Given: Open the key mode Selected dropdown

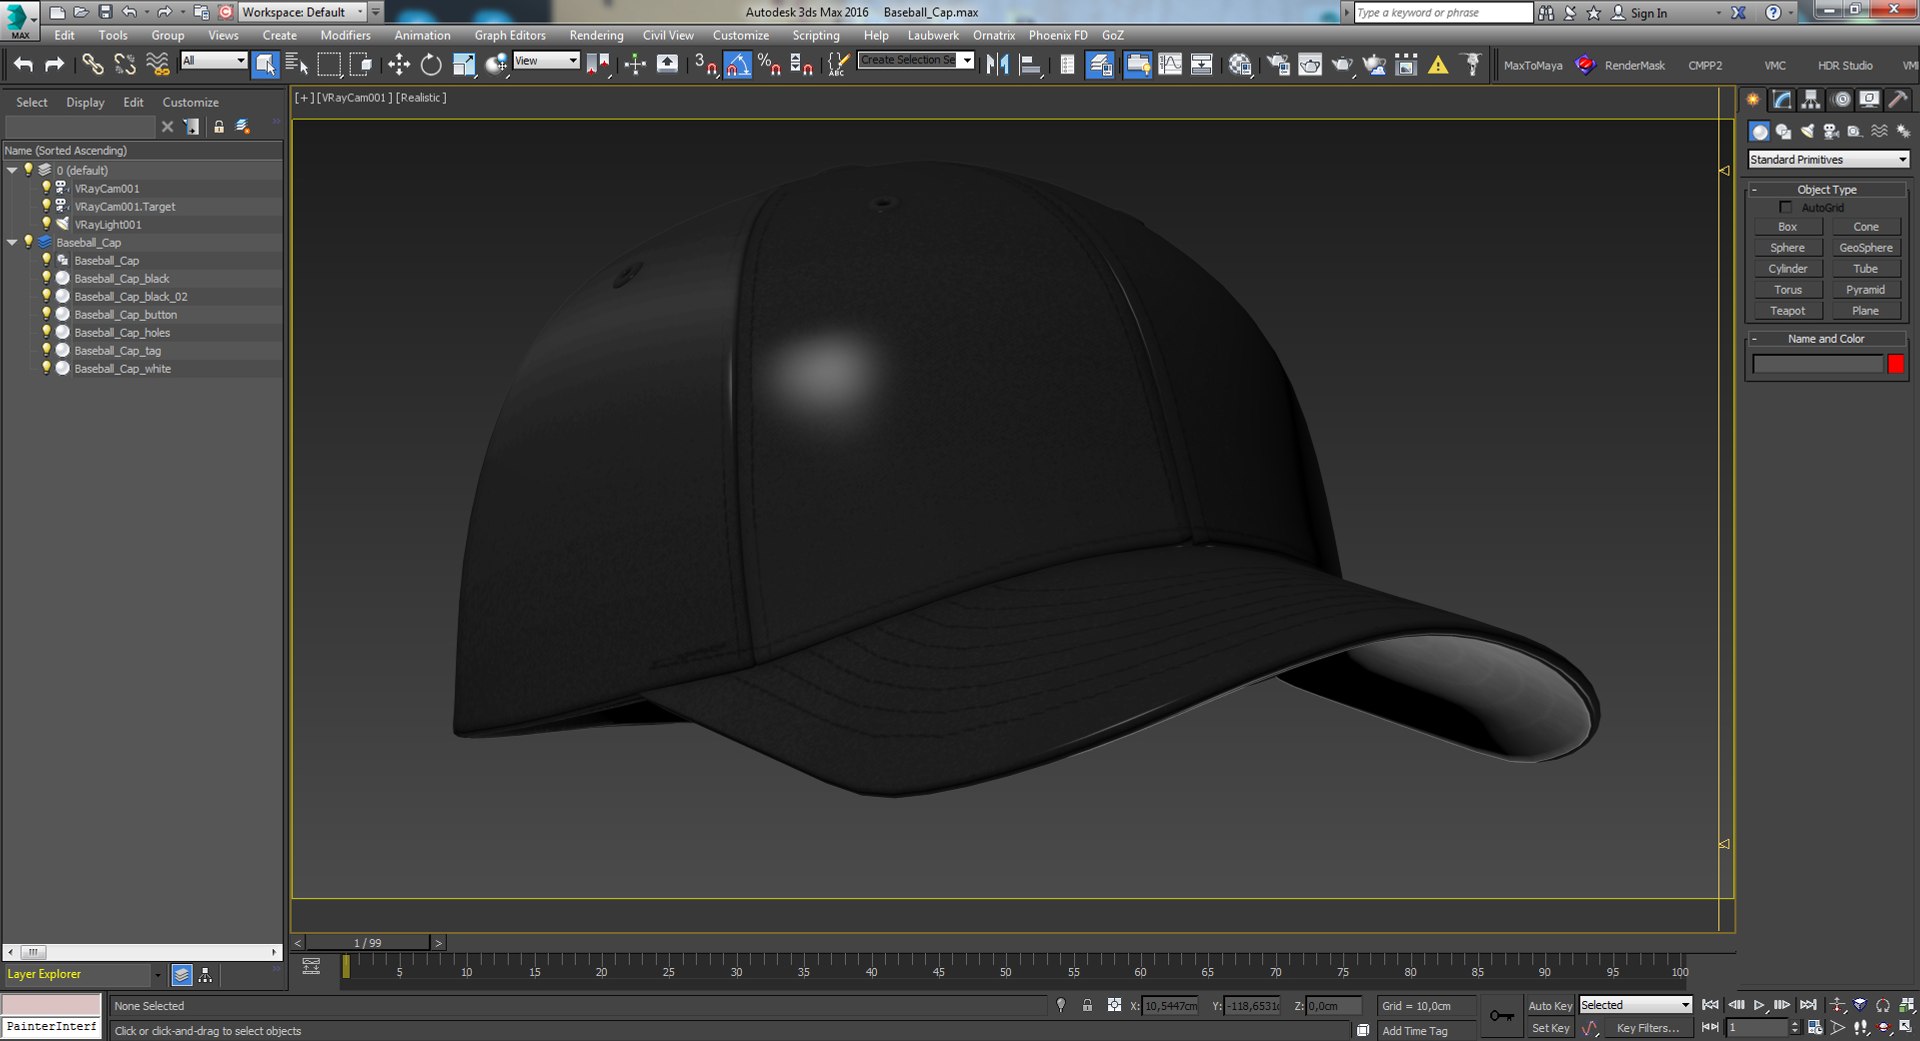Looking at the screenshot, I should [1635, 1005].
